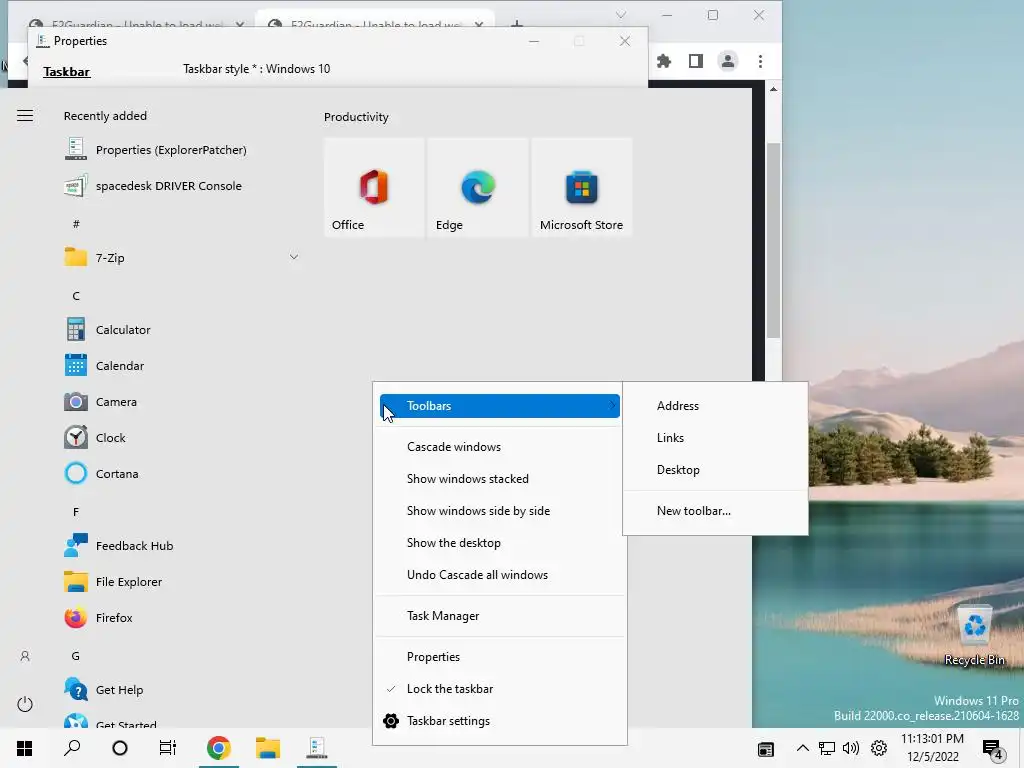Open the Microsoft Store tile
The height and width of the screenshot is (768, 1024).
point(582,187)
